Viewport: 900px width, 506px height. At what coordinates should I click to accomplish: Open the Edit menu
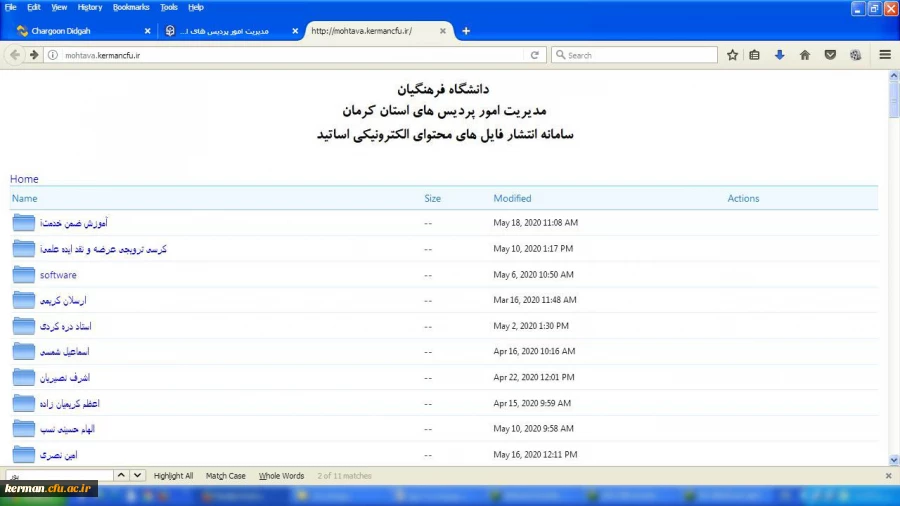(34, 7)
